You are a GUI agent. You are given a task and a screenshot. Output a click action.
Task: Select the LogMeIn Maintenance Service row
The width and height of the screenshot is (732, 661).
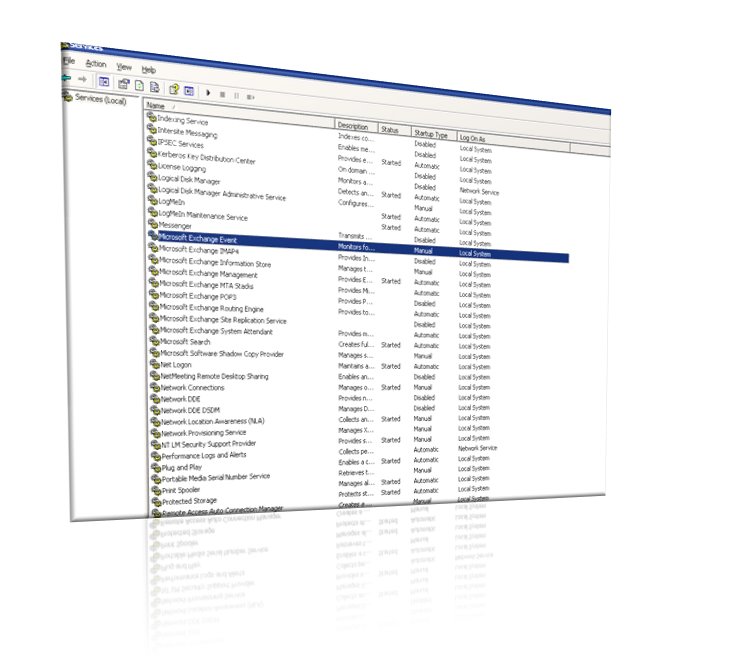pyautogui.click(x=203, y=215)
